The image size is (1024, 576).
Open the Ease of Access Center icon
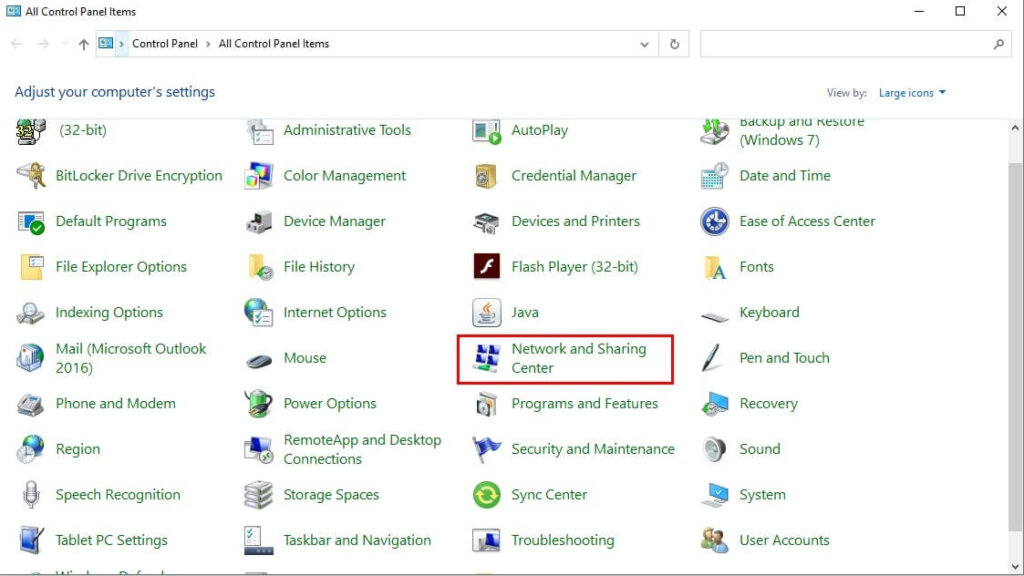(x=714, y=221)
